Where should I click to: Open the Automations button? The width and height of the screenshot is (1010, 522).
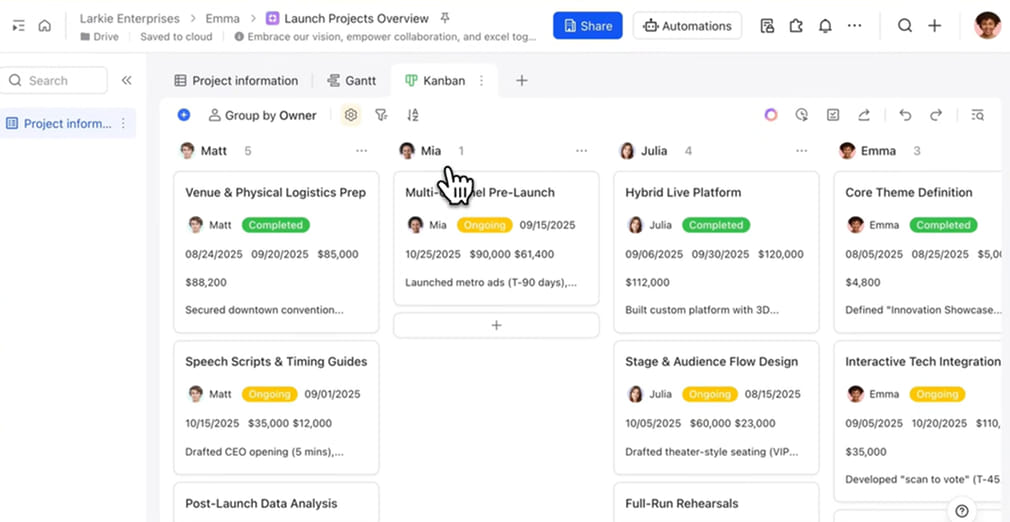pyautogui.click(x=687, y=26)
